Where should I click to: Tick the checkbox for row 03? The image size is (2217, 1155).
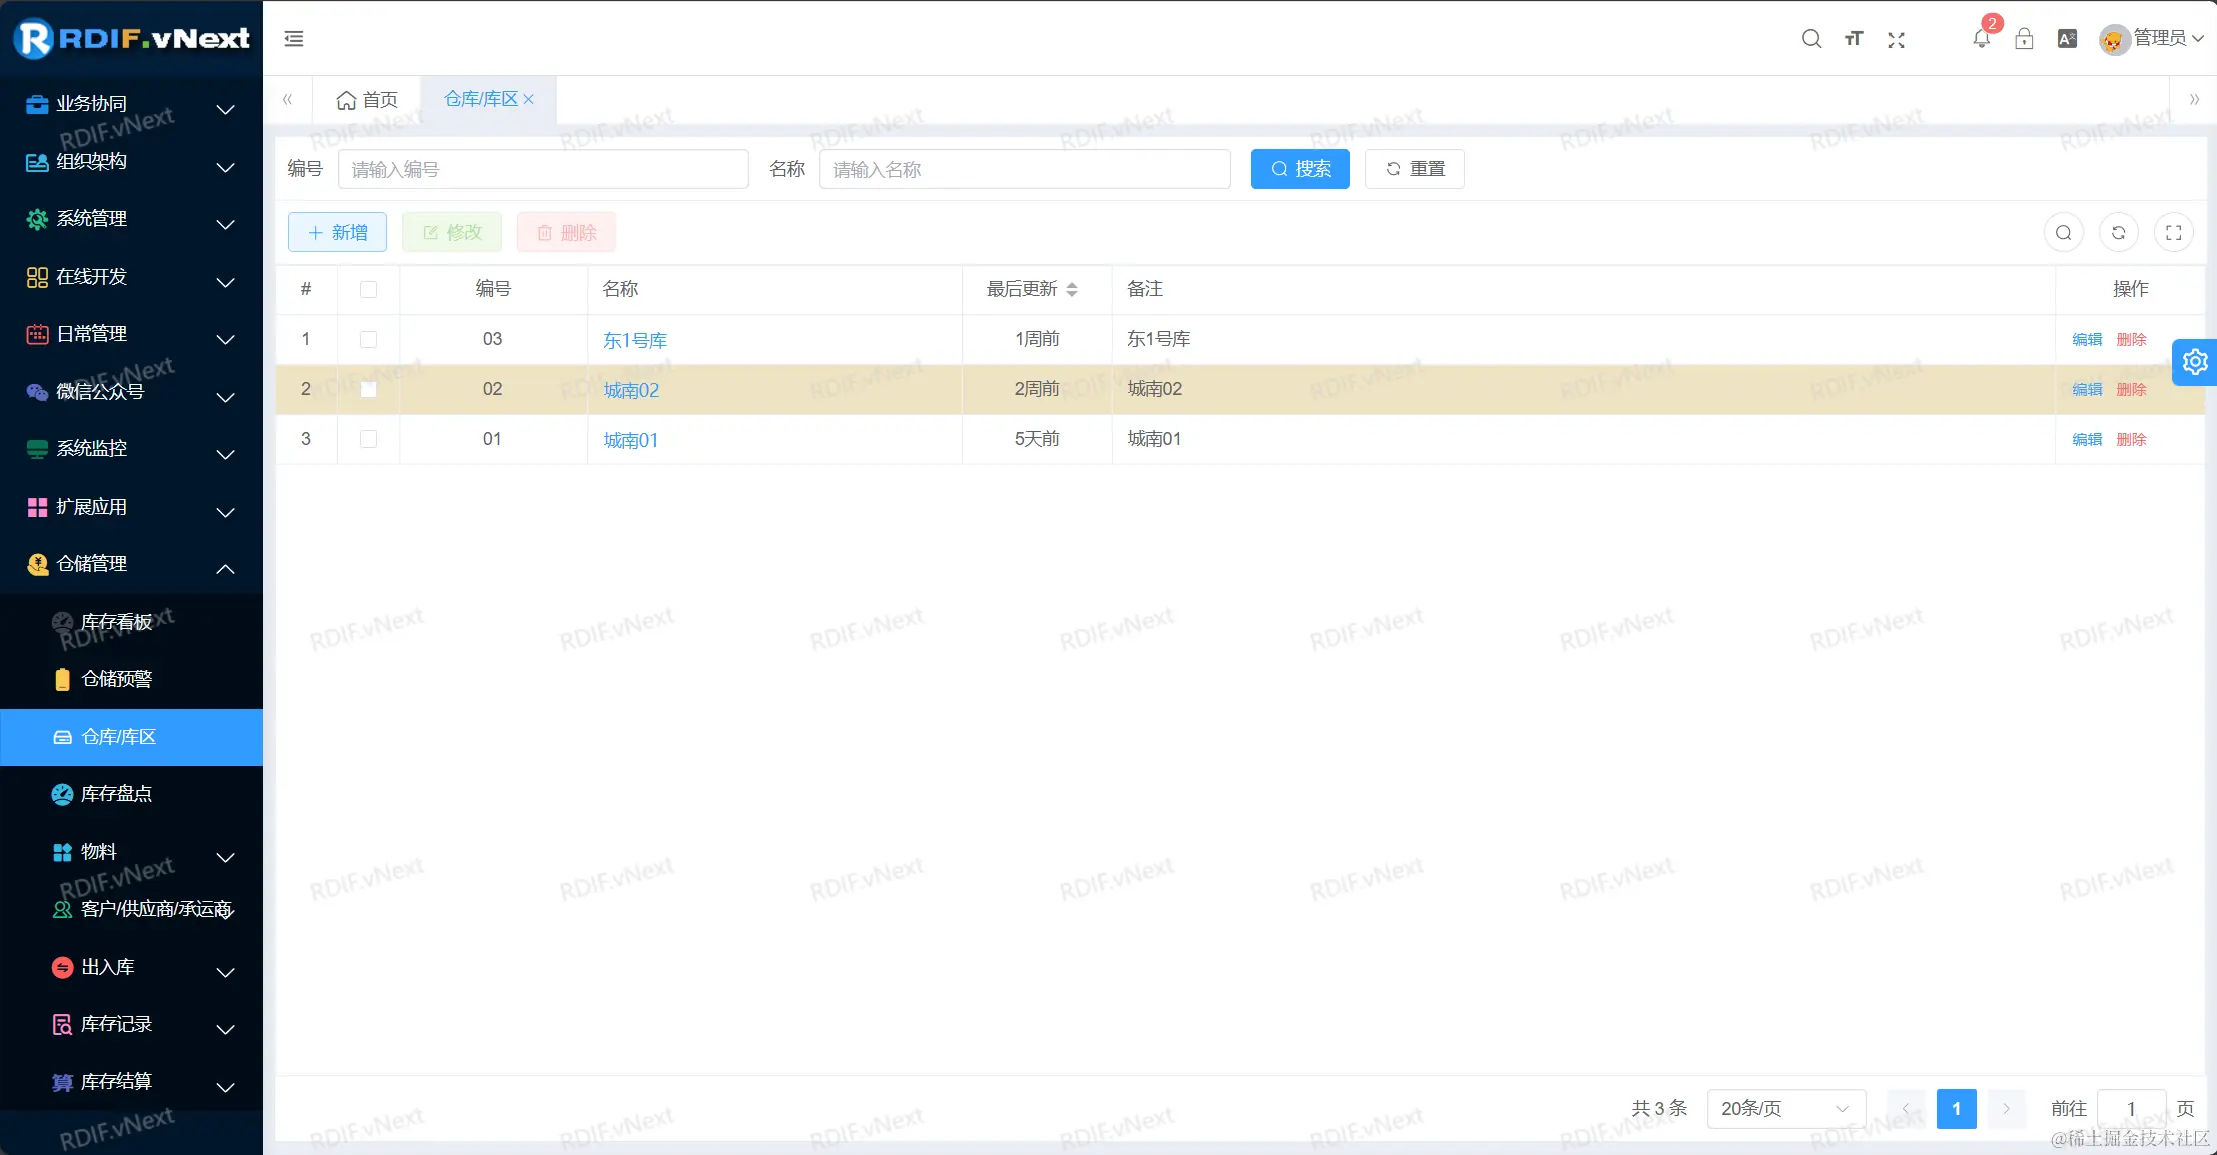click(368, 339)
